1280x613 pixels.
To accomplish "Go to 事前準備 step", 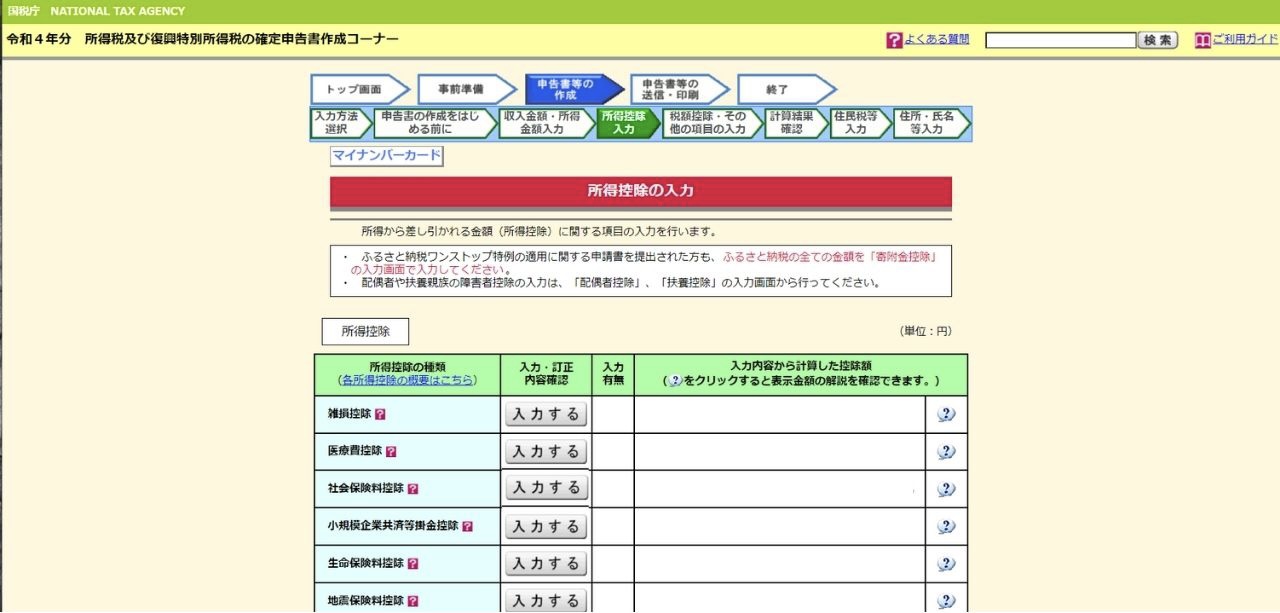I will (466, 90).
